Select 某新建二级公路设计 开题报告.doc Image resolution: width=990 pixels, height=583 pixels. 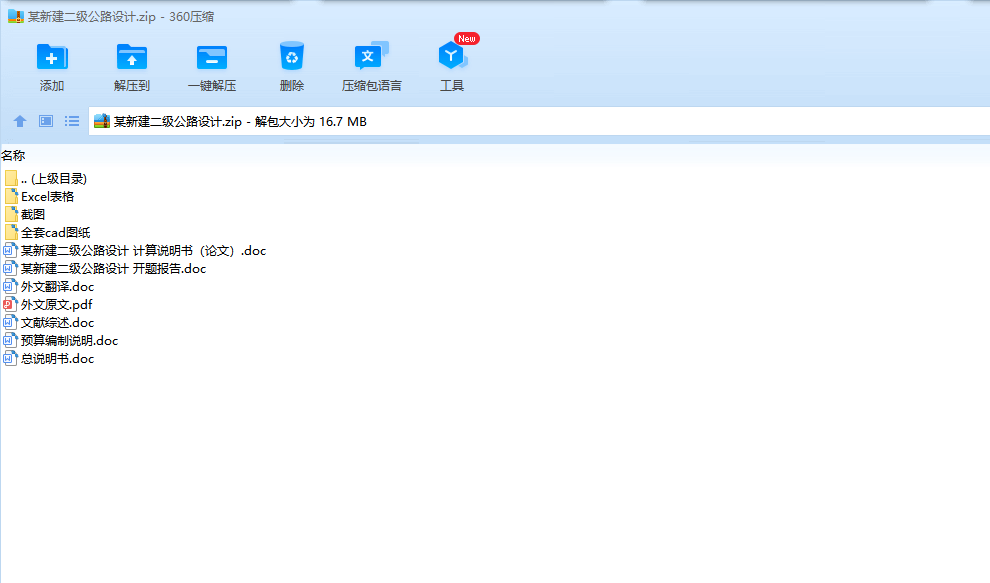[x=114, y=268]
